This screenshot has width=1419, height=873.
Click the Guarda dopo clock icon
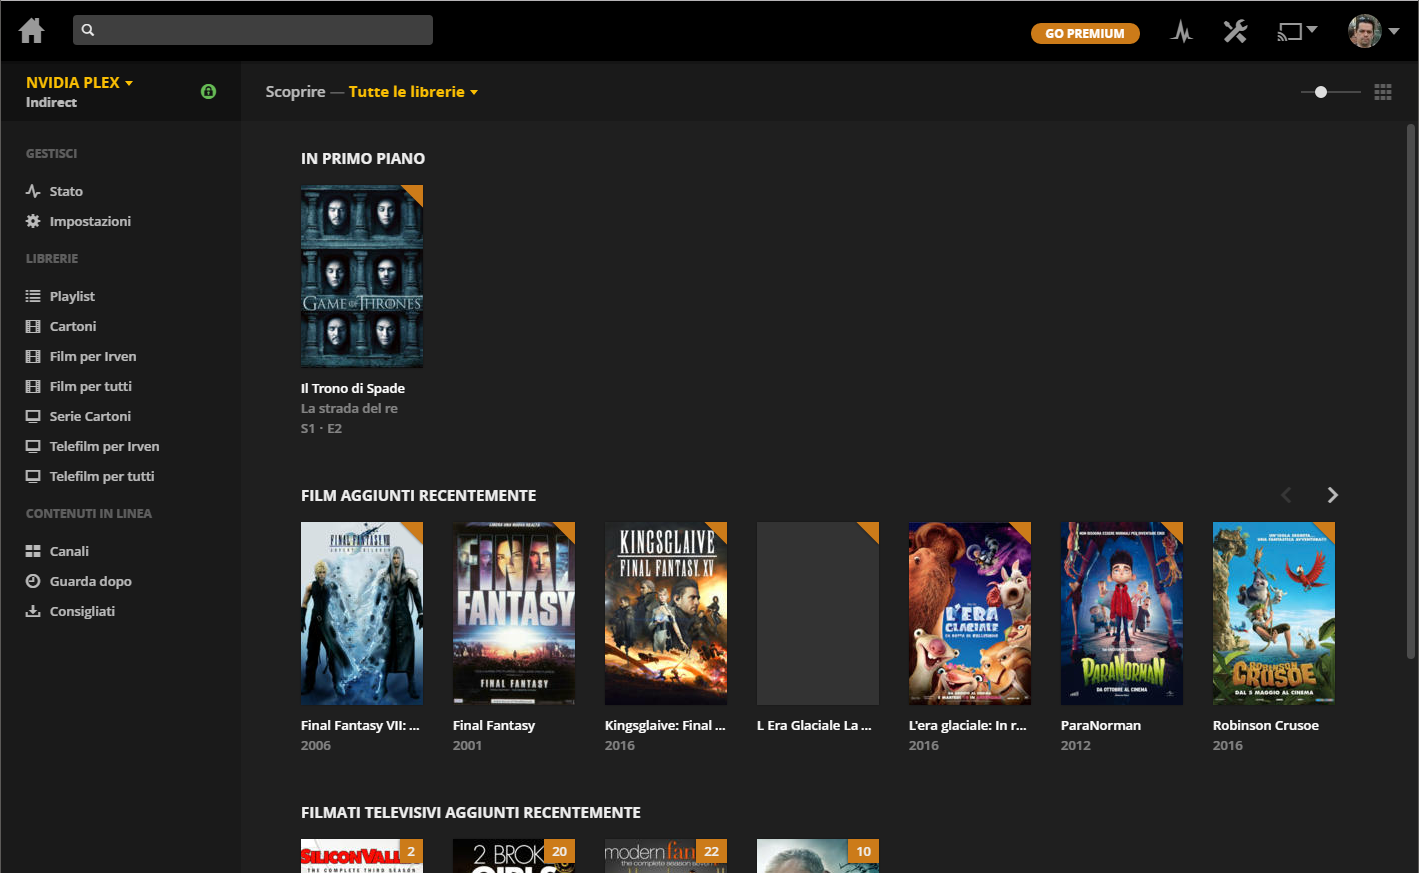(x=33, y=581)
